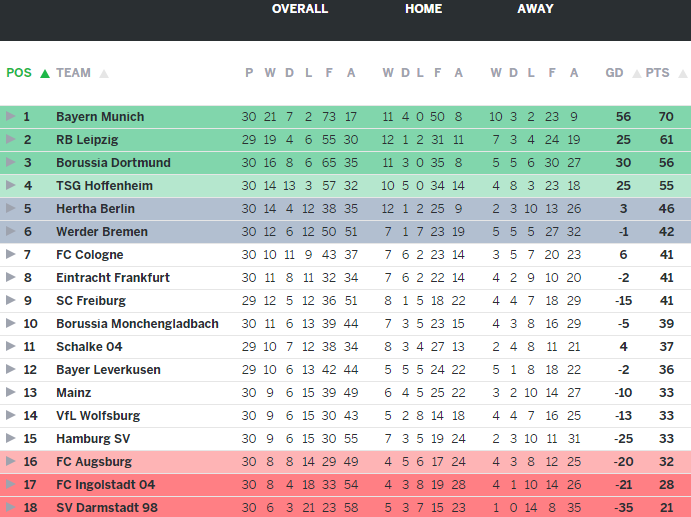Screen dimensions: 691x517
Task: Sort table by POS green arrow
Action: [45, 73]
